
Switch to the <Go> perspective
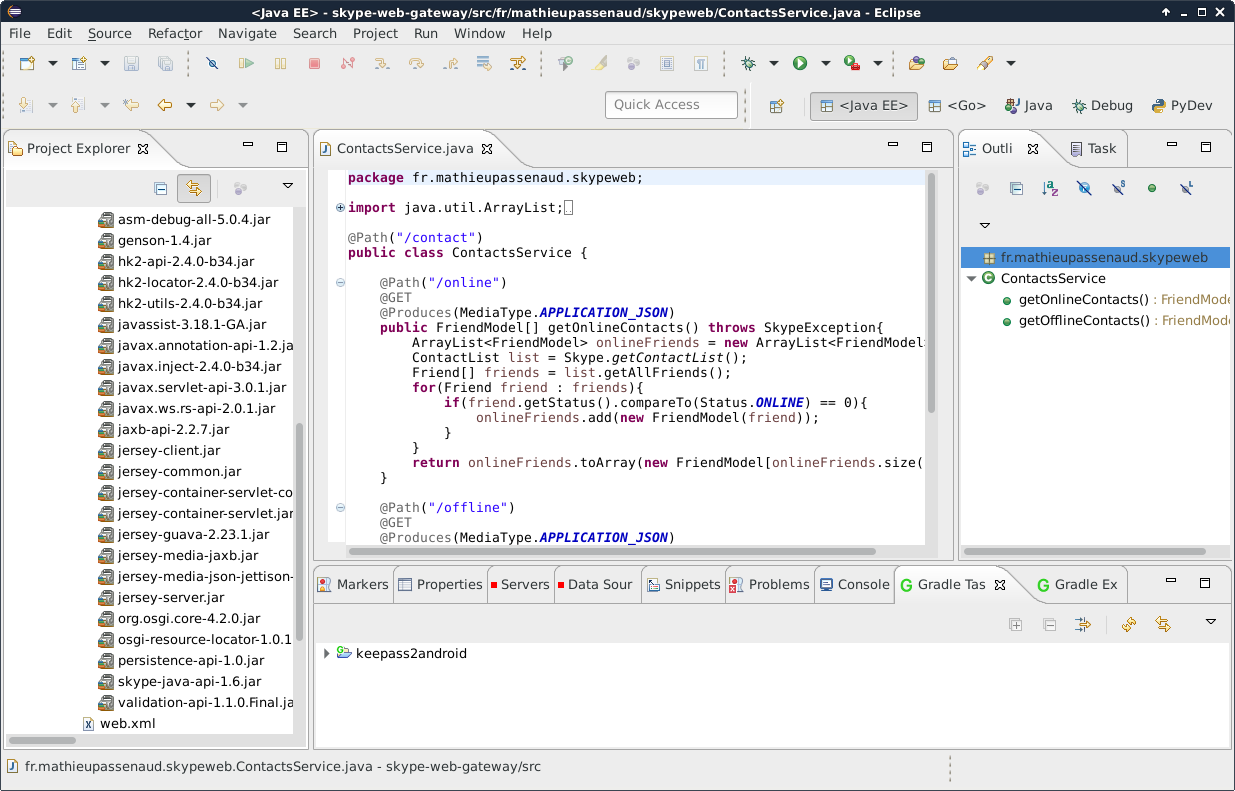pos(957,106)
